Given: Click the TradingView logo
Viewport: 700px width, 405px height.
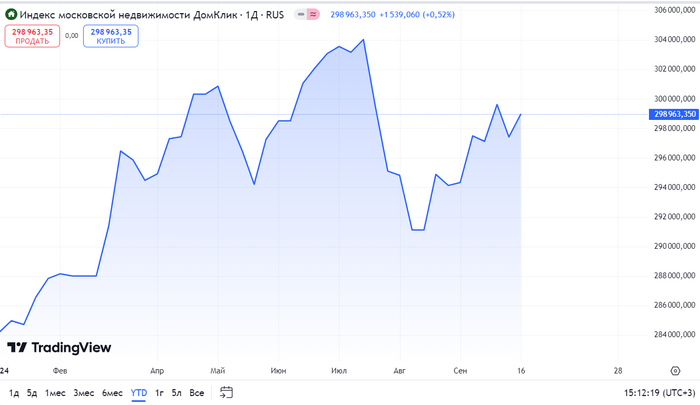Looking at the screenshot, I should [x=59, y=348].
